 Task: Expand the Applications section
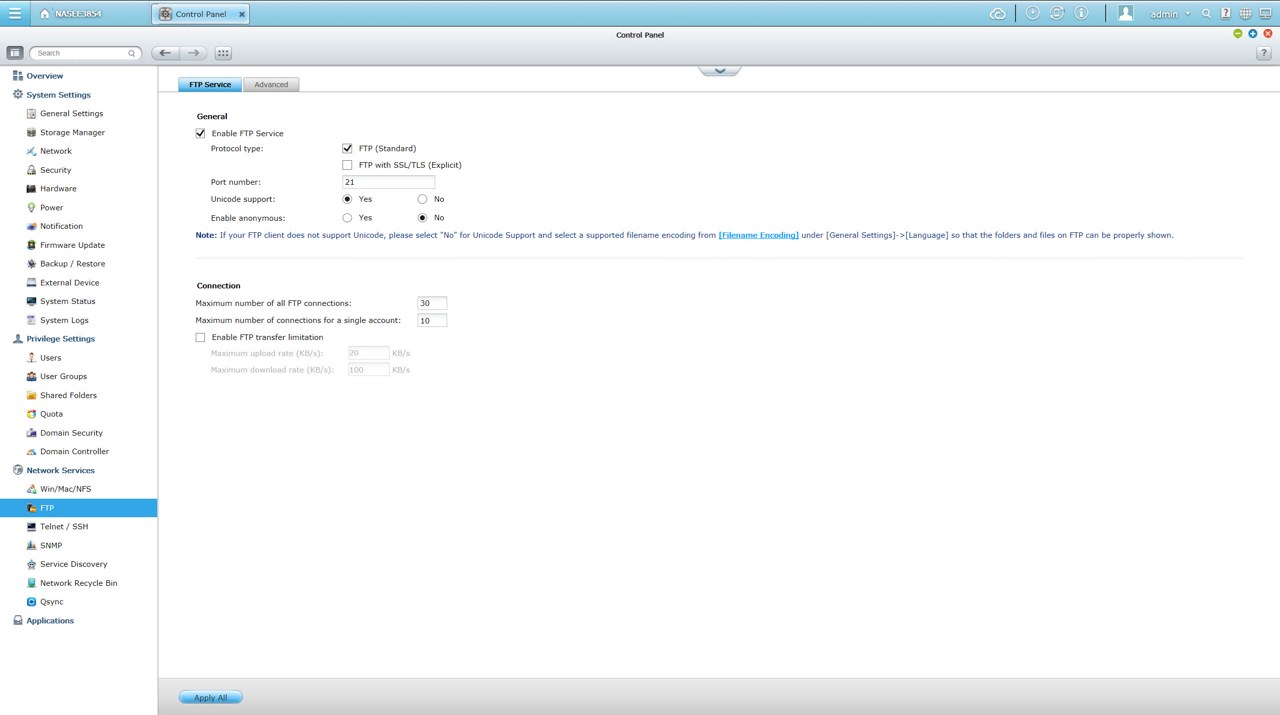click(50, 621)
